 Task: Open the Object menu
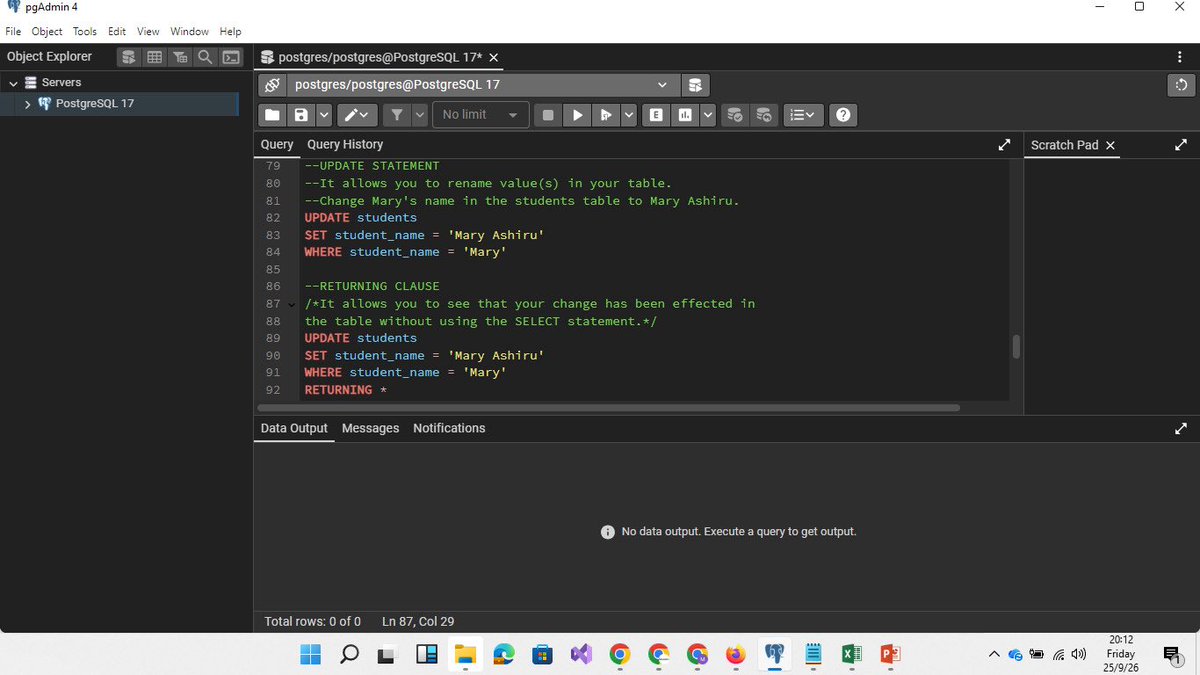click(47, 31)
